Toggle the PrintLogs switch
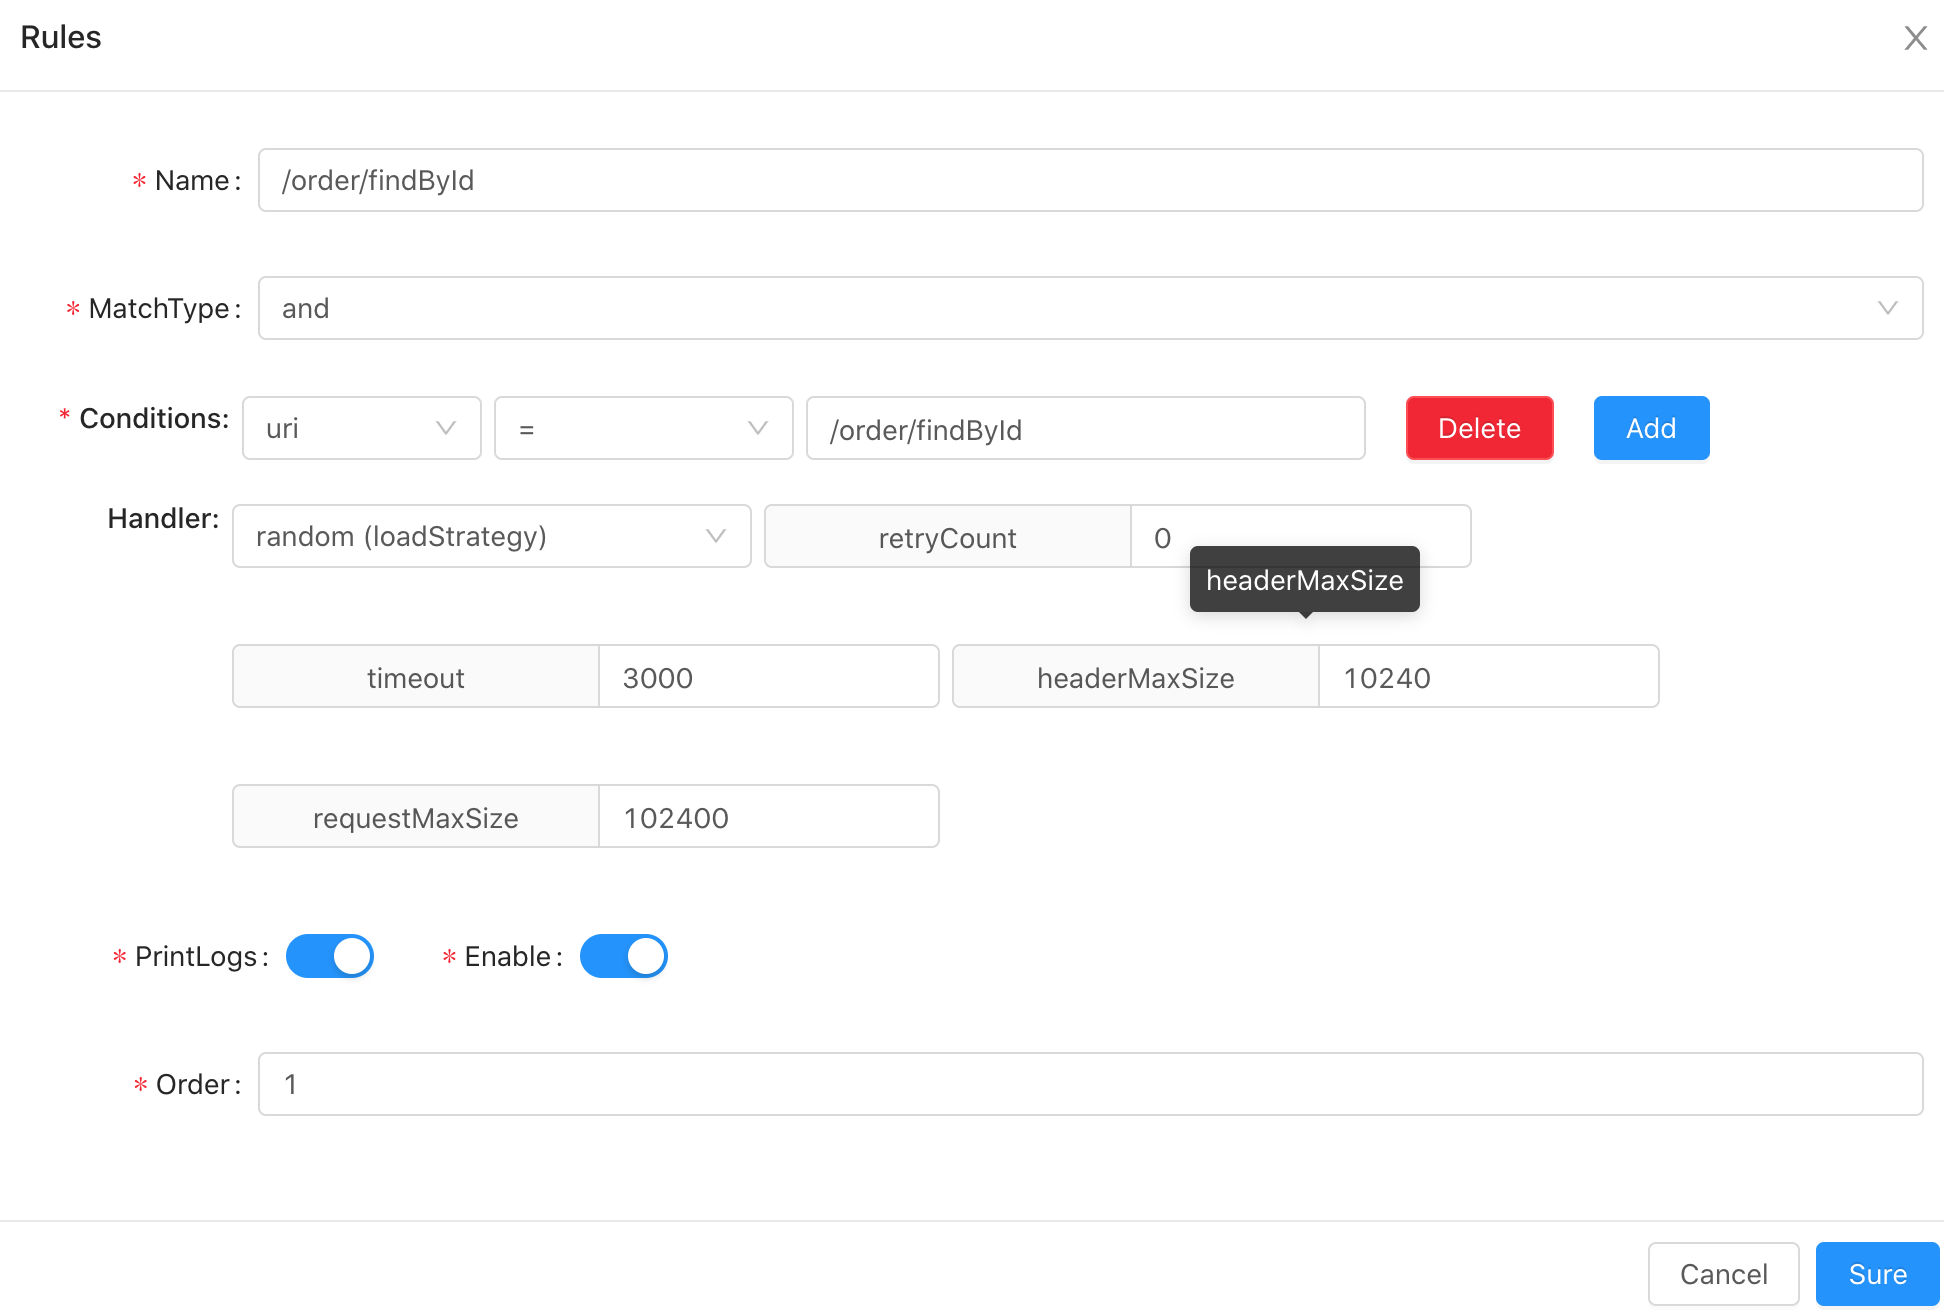Viewport: 1944px width, 1316px height. 330,956
